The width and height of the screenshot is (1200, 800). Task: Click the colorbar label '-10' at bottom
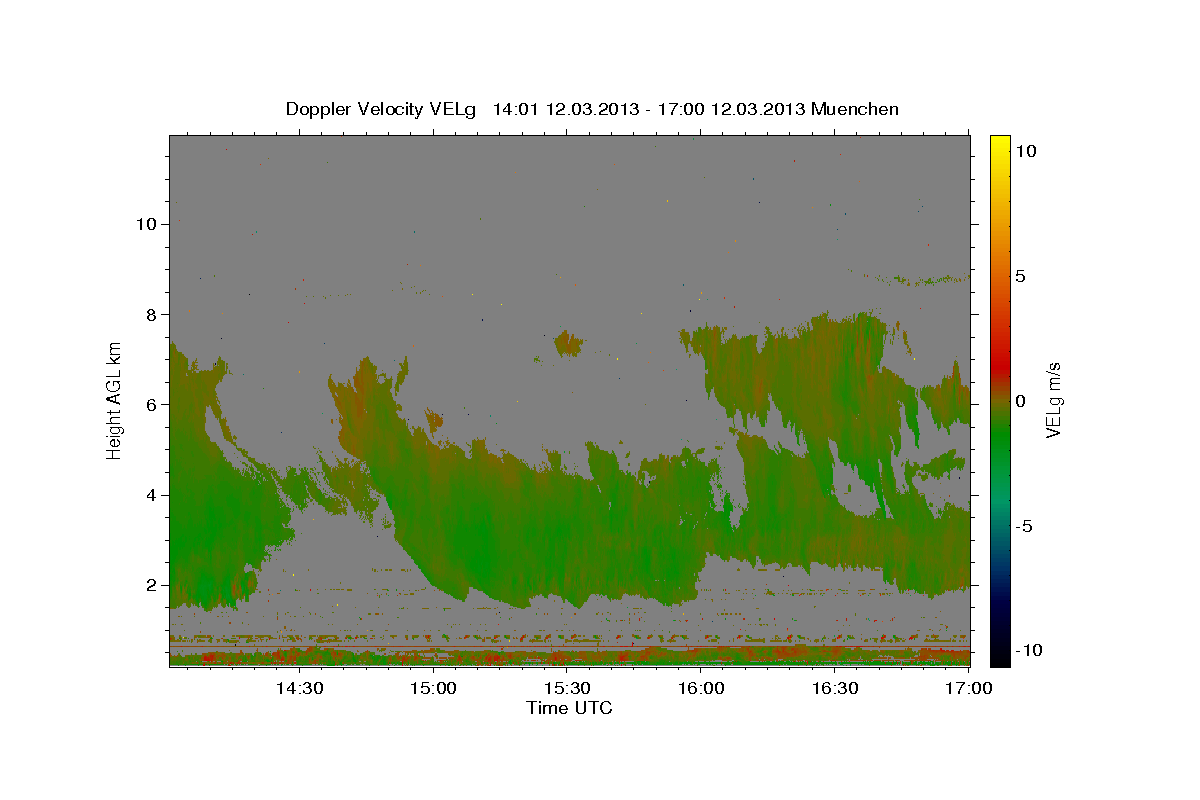[1030, 651]
